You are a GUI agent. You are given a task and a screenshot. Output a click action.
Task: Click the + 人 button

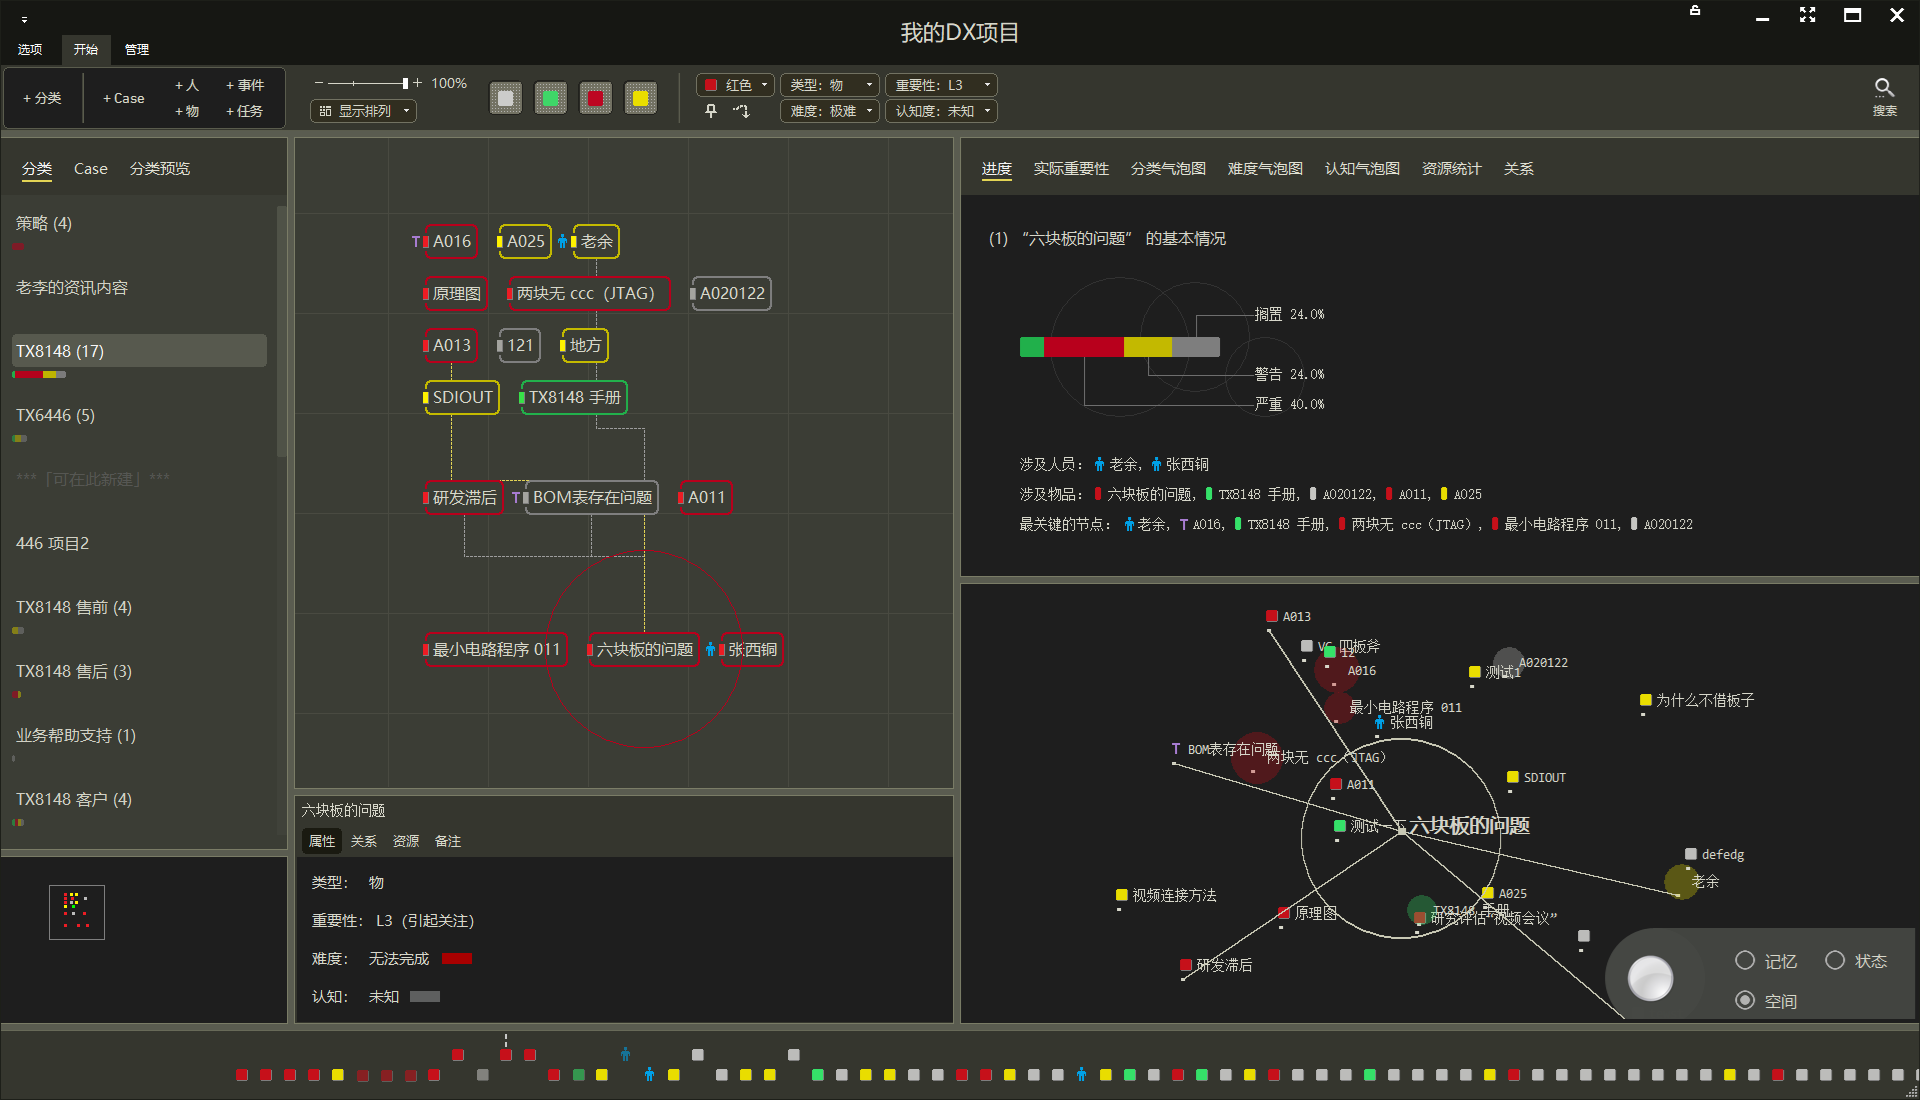(187, 85)
